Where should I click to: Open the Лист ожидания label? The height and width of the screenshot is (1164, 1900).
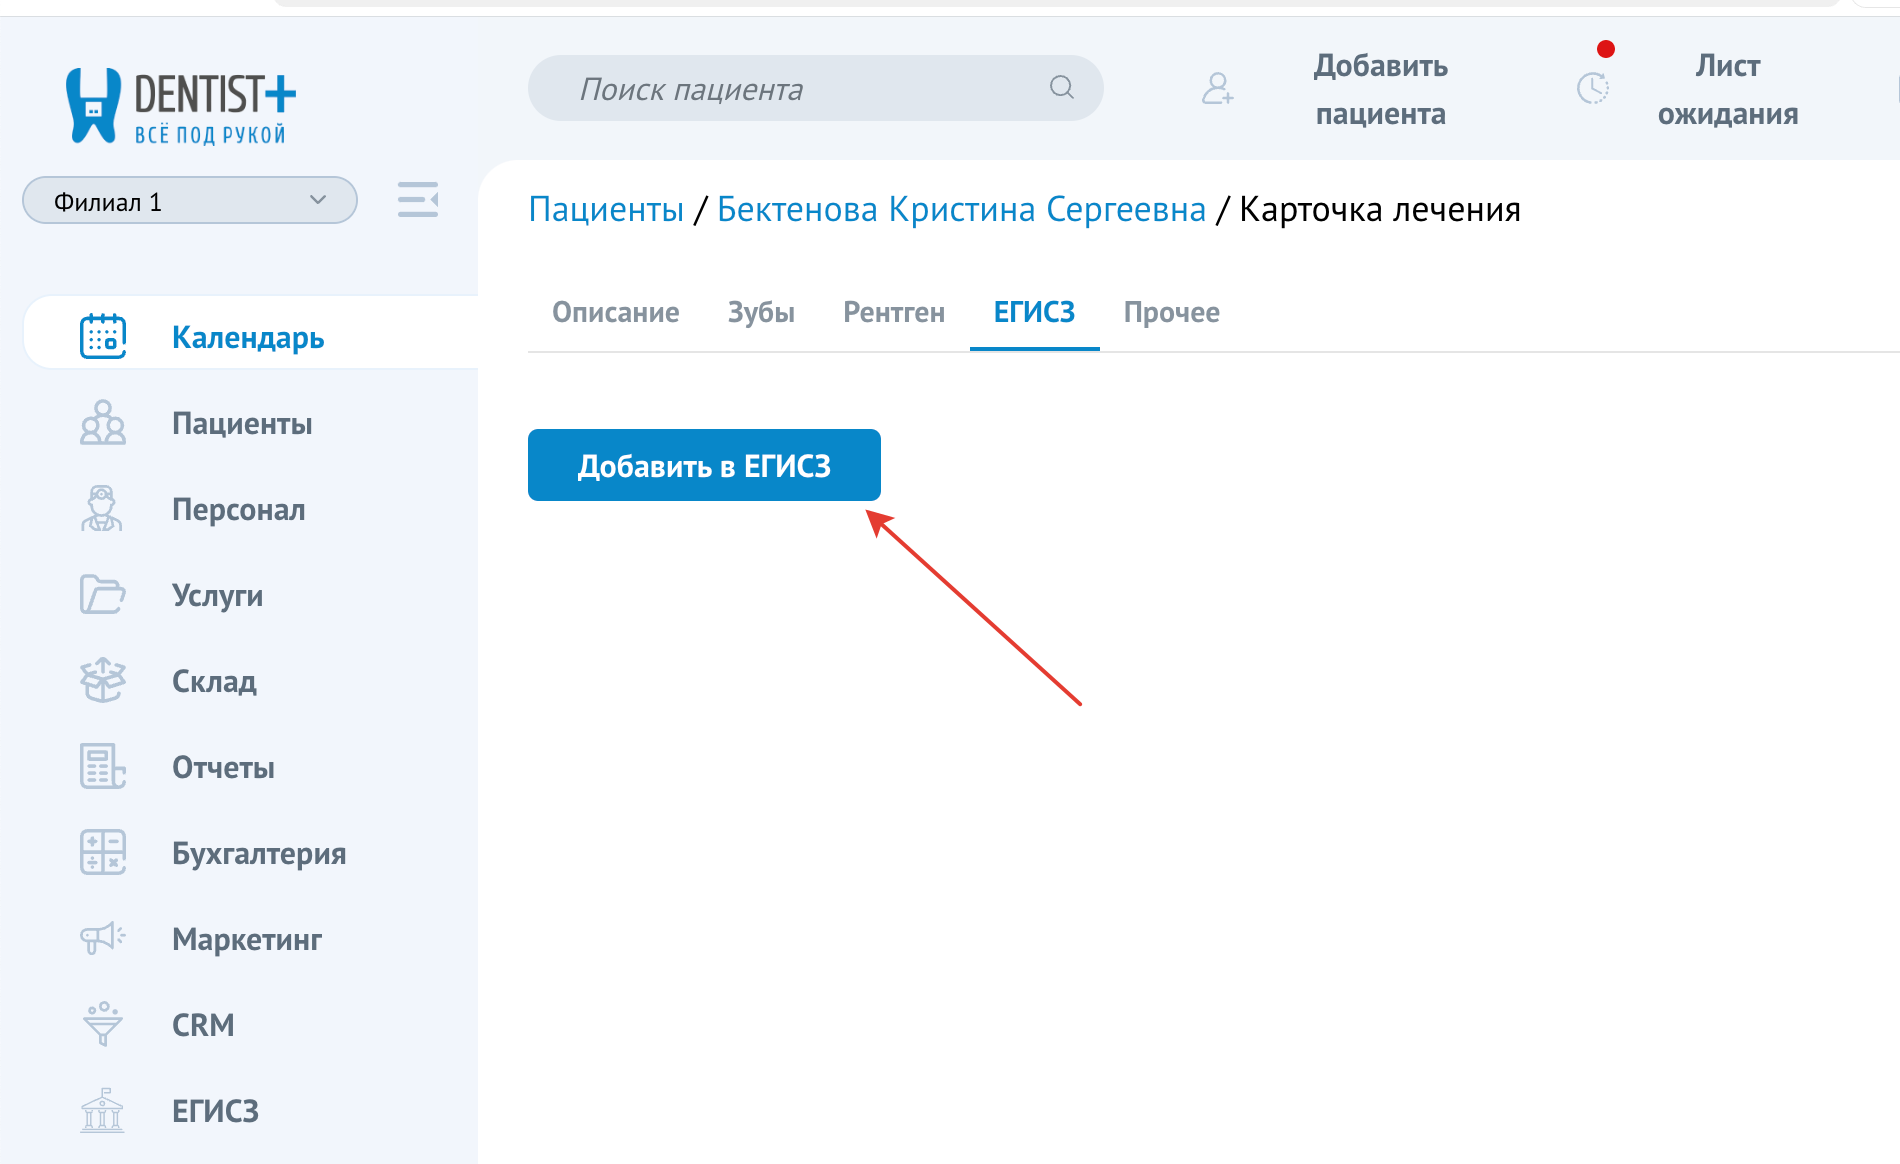point(1728,90)
